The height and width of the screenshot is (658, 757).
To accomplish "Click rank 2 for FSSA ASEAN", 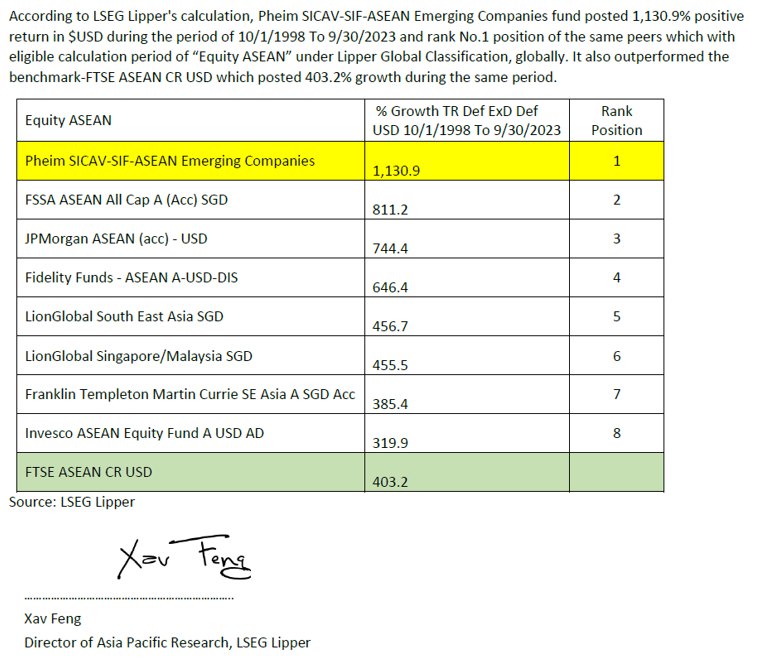I will click(617, 200).
